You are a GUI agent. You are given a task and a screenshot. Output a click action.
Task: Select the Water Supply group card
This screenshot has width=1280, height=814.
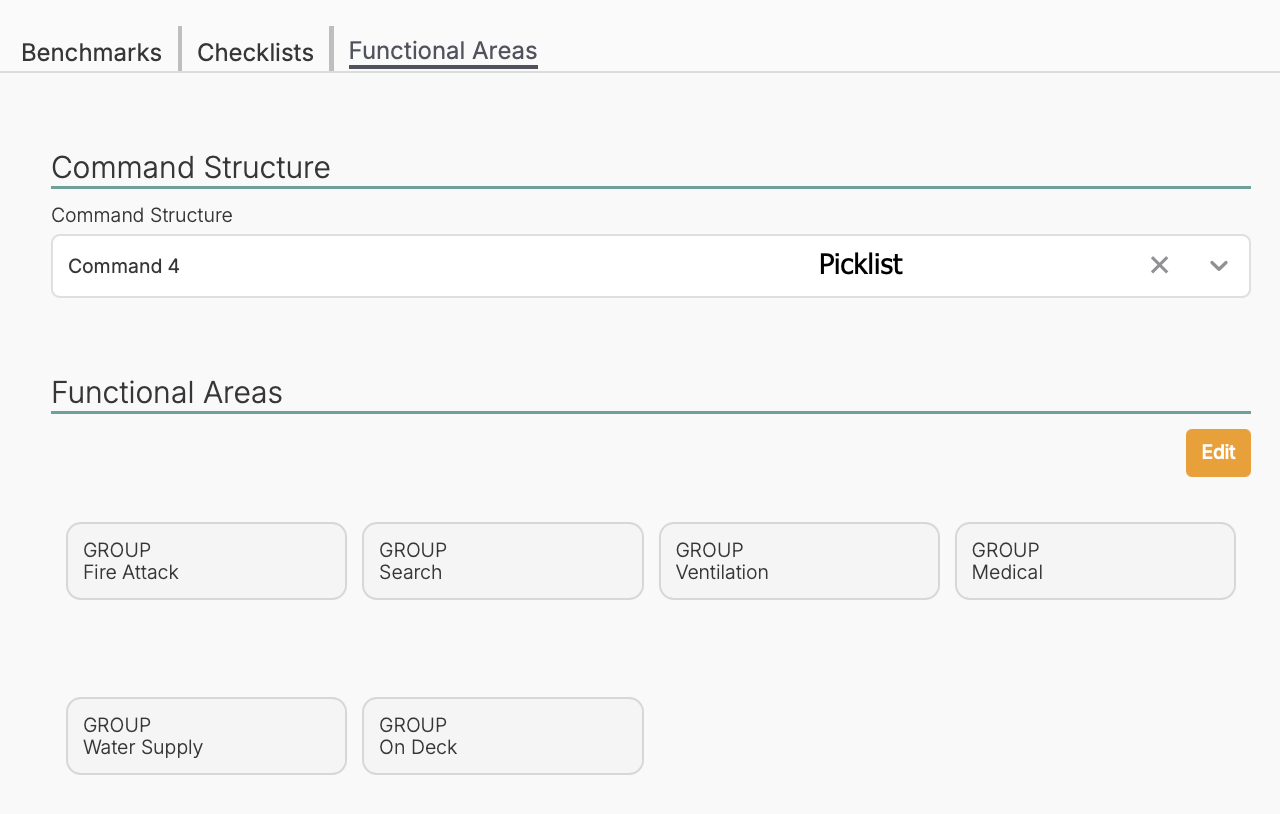point(206,736)
